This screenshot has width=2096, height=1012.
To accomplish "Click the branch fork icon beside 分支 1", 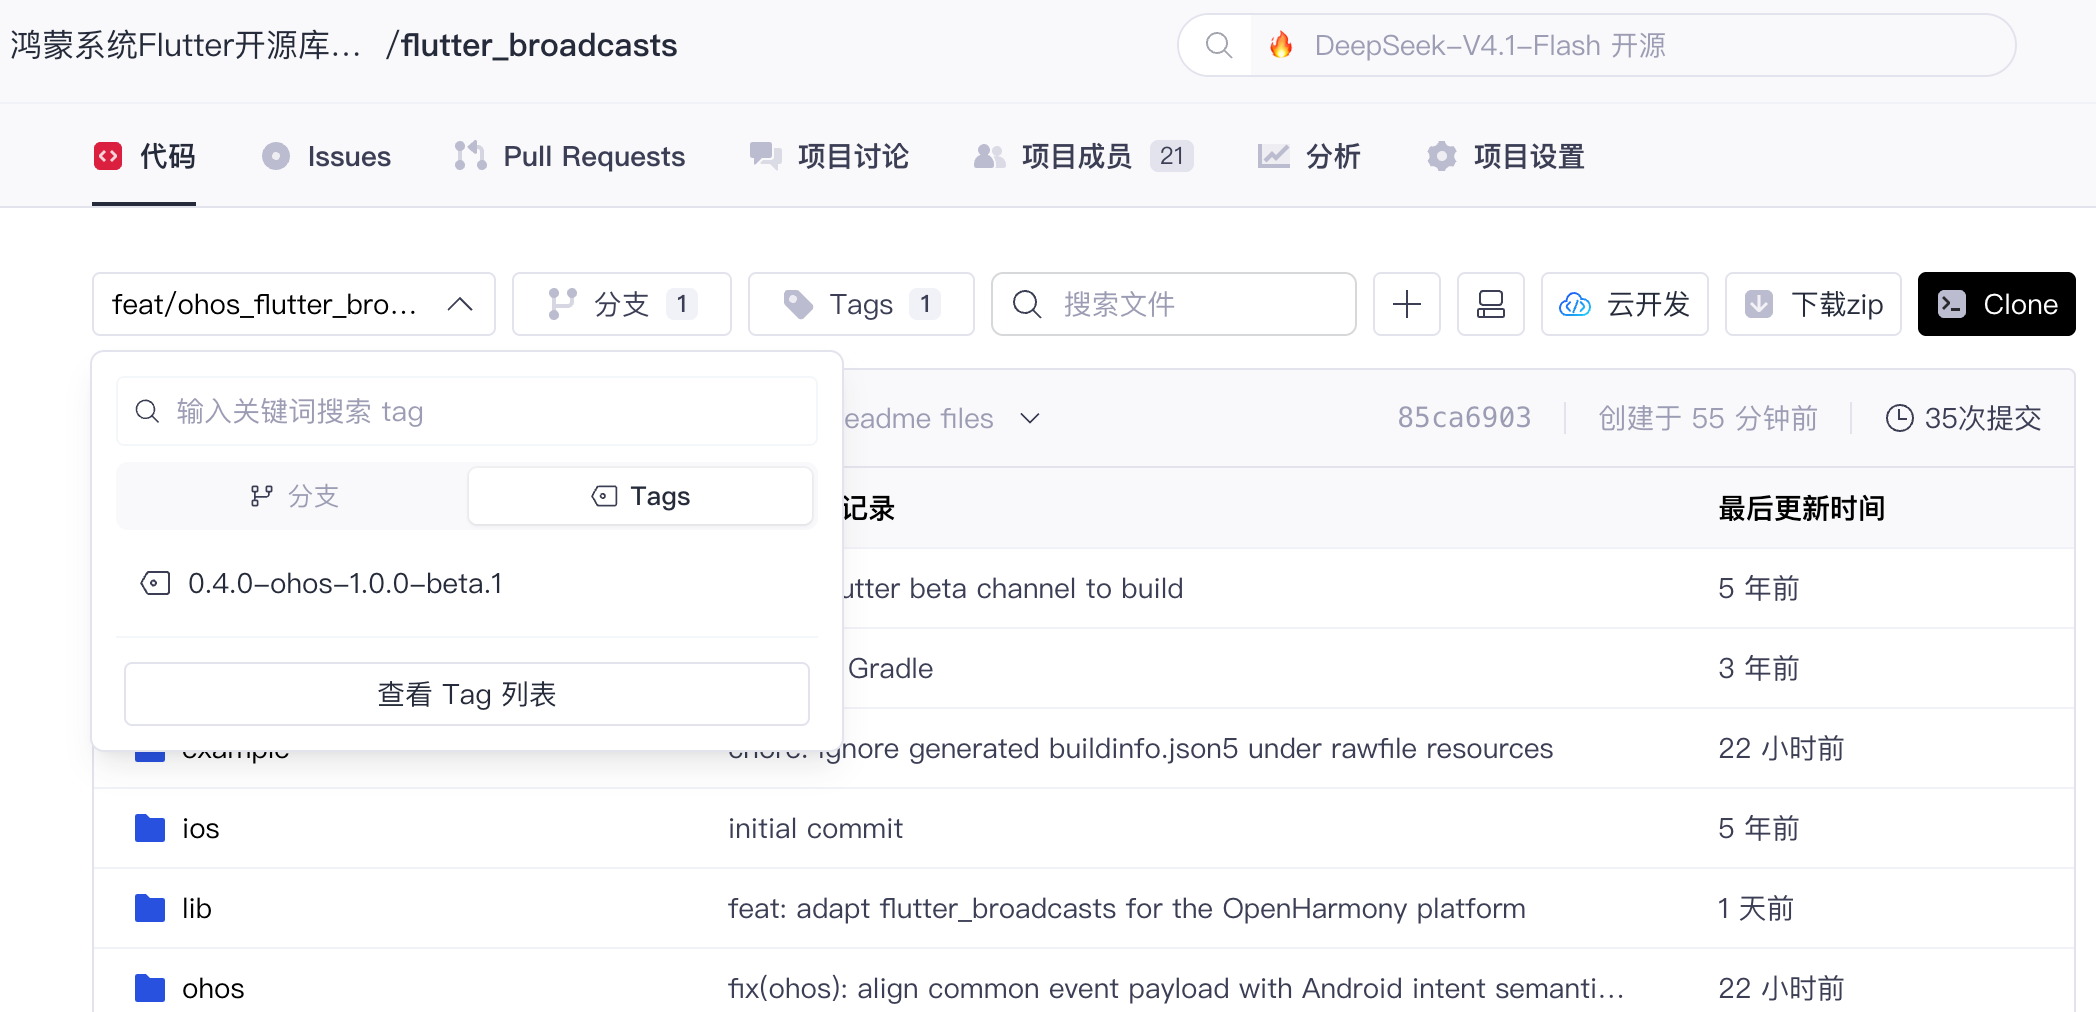I will coord(562,304).
